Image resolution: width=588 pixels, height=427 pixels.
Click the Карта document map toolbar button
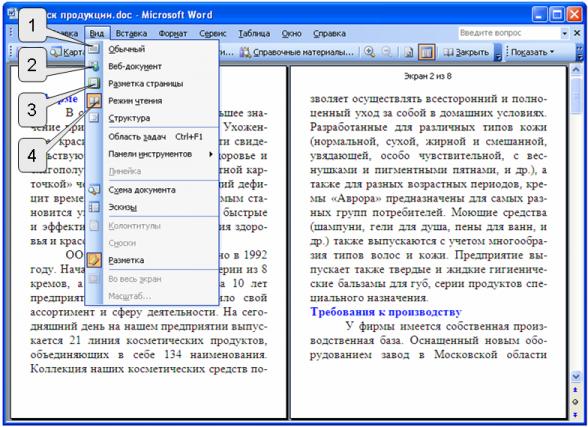[x=67, y=52]
